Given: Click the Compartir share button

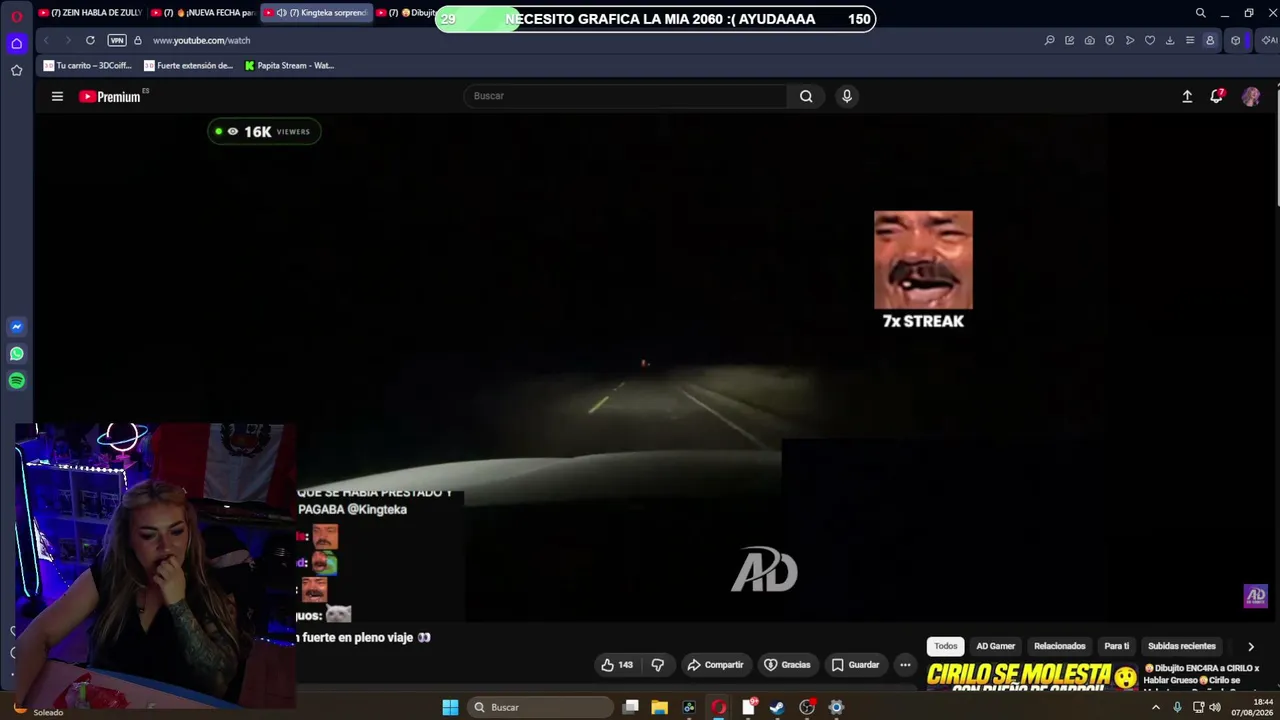Looking at the screenshot, I should [x=714, y=665].
